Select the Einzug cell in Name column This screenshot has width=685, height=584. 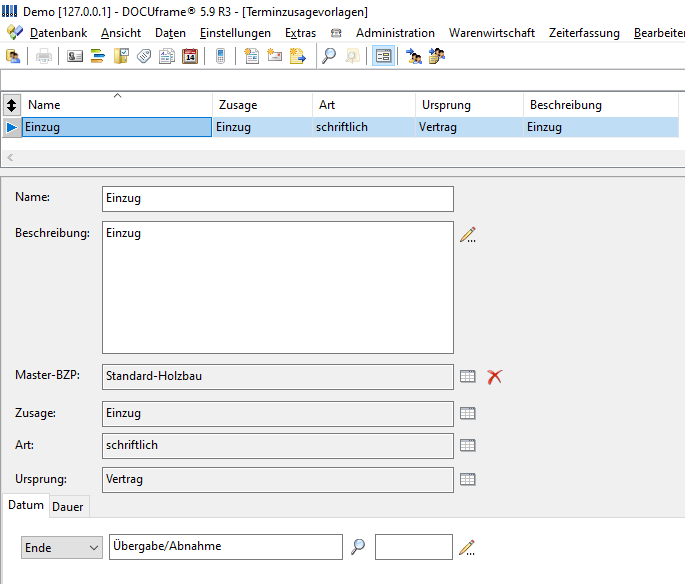[x=117, y=127]
